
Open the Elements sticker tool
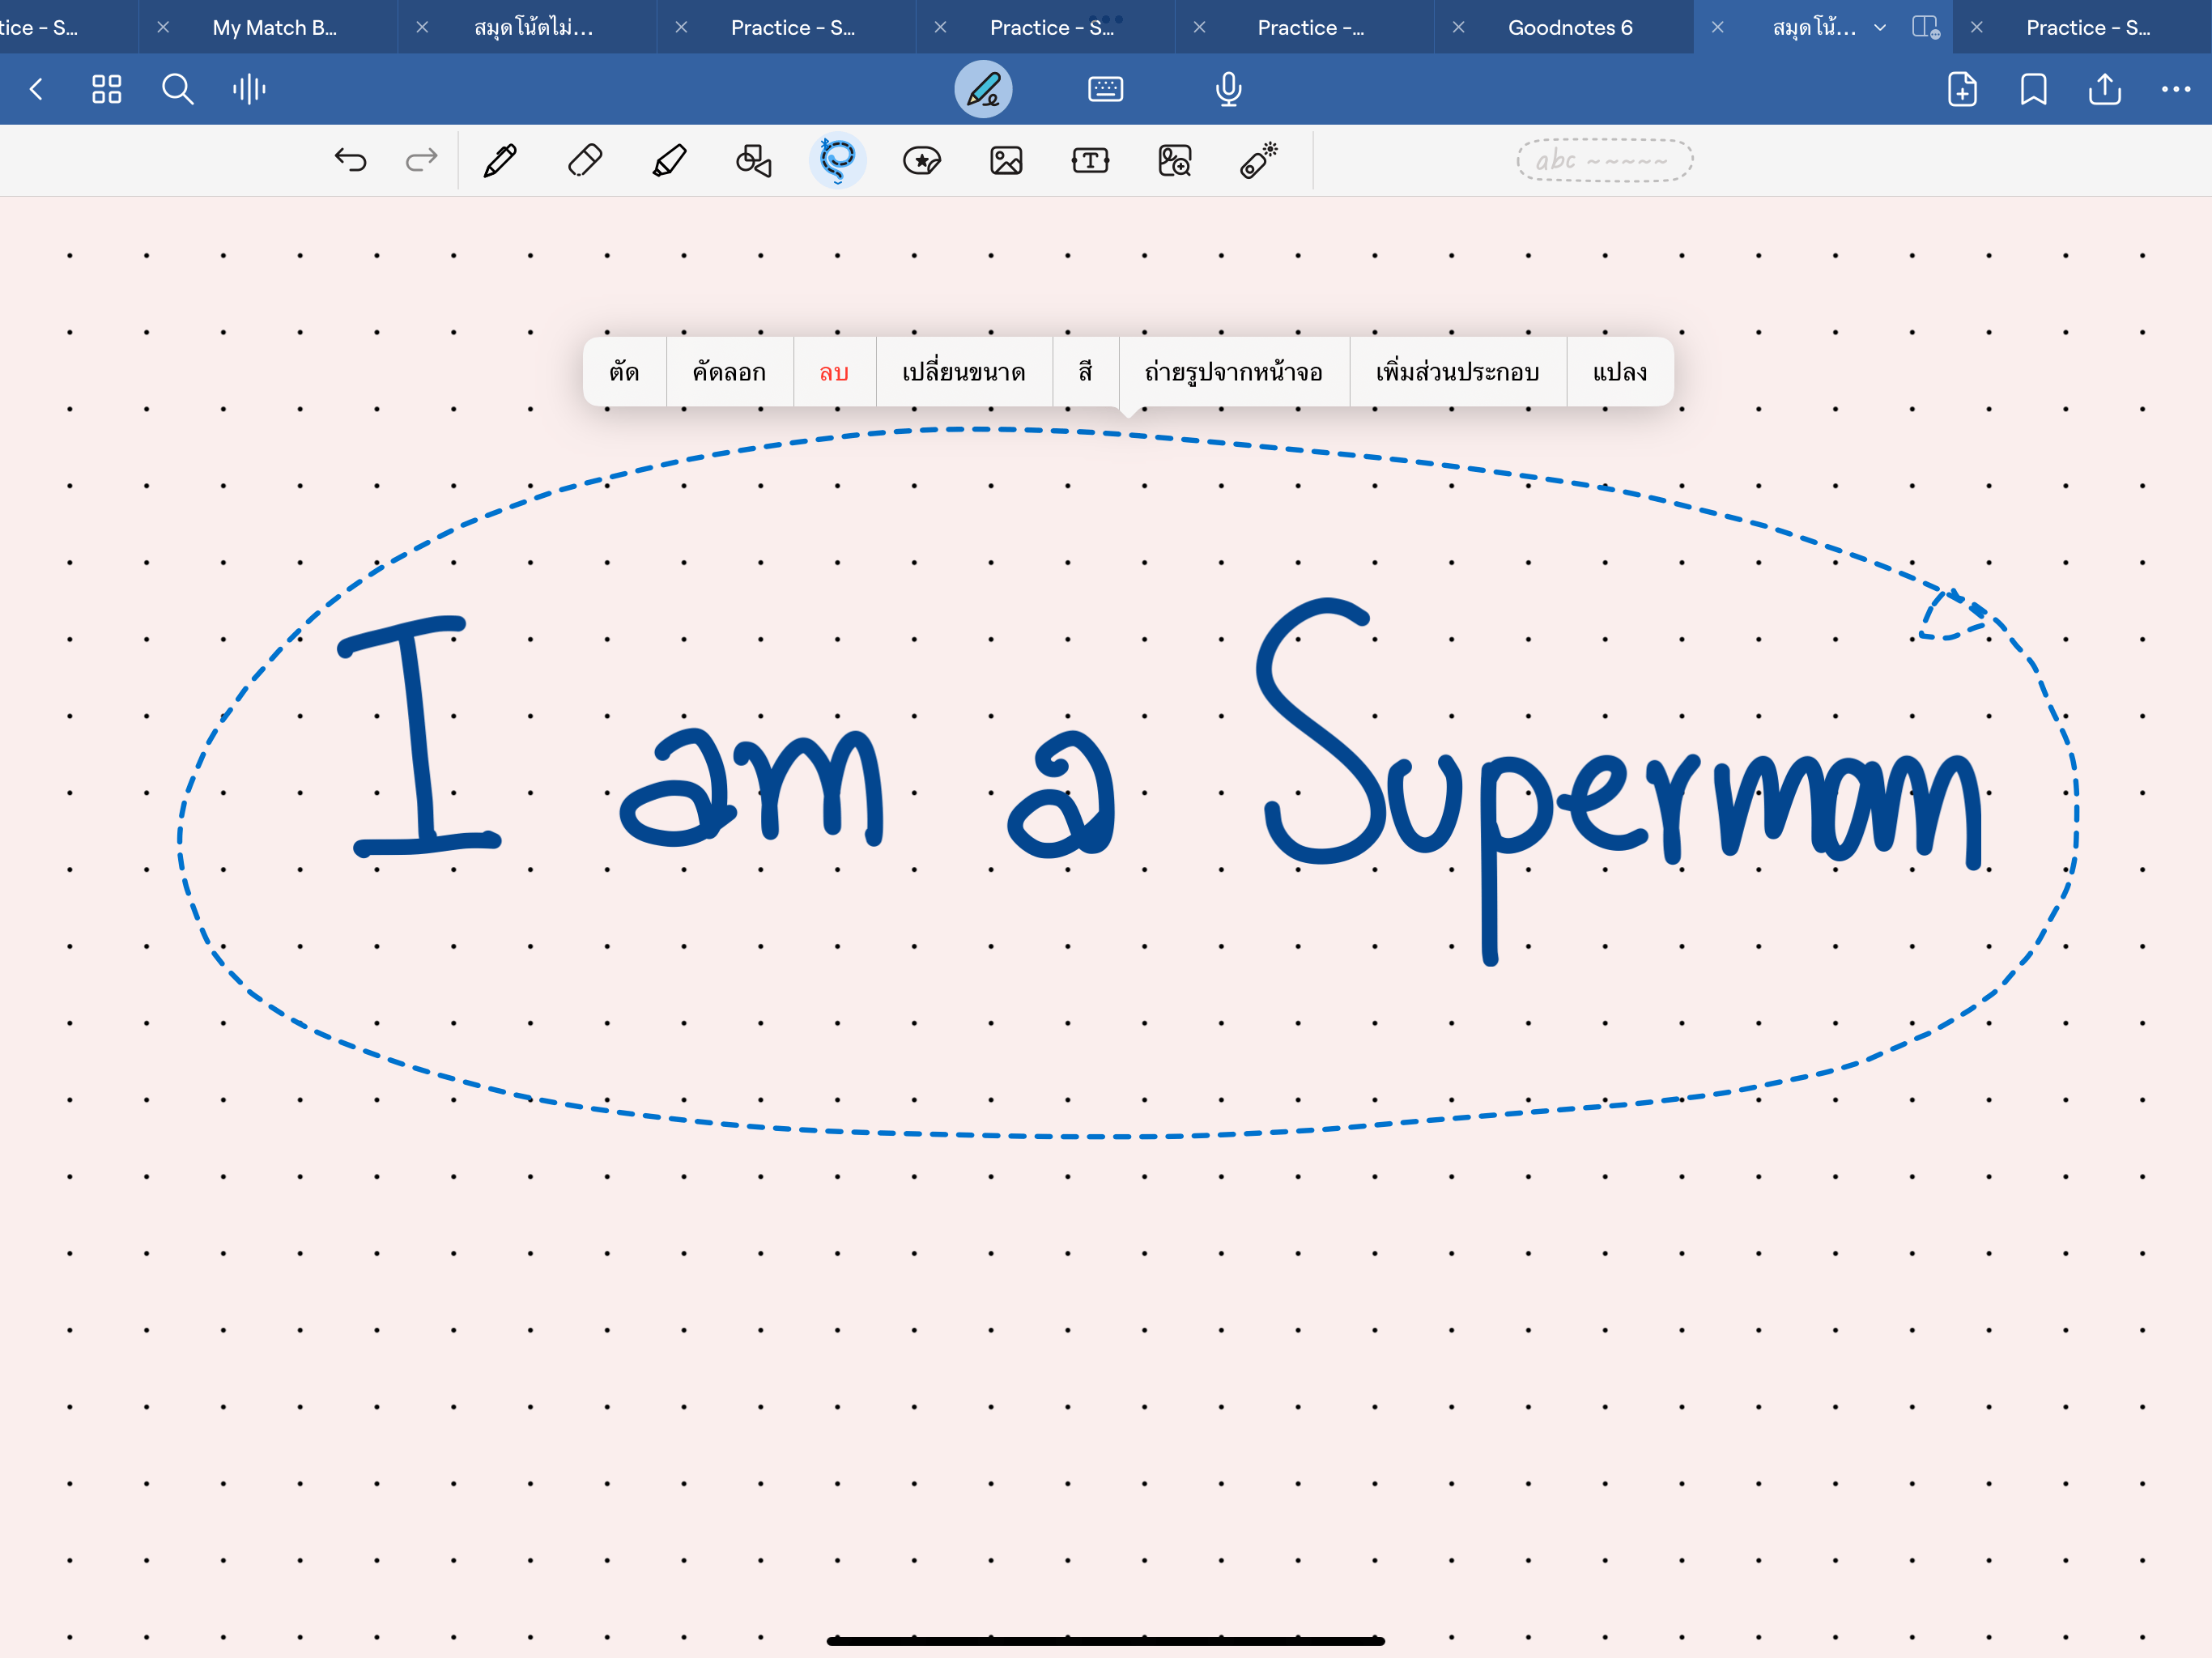tap(921, 160)
